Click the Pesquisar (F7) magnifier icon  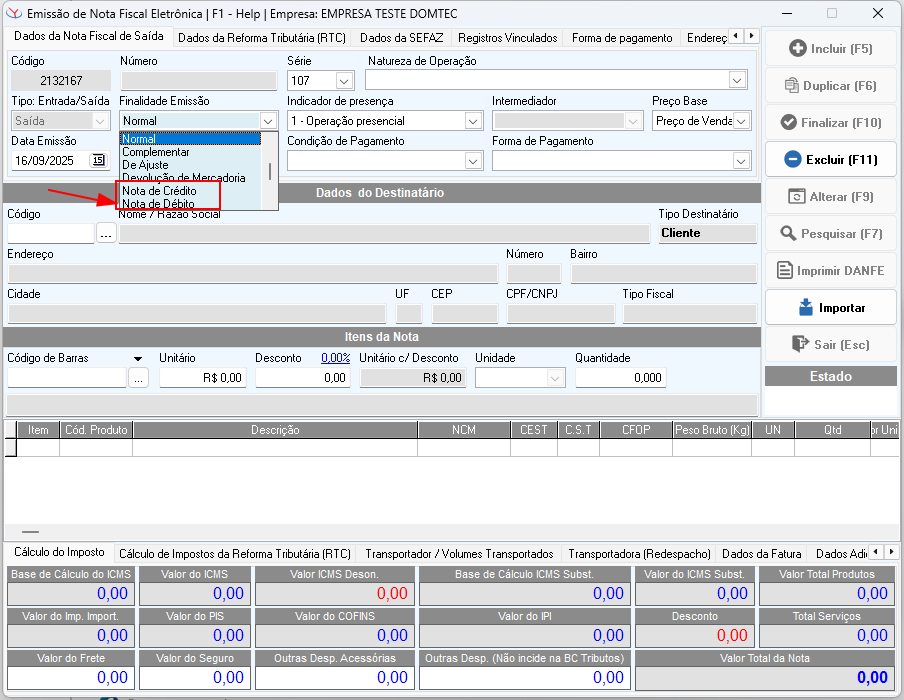click(787, 233)
